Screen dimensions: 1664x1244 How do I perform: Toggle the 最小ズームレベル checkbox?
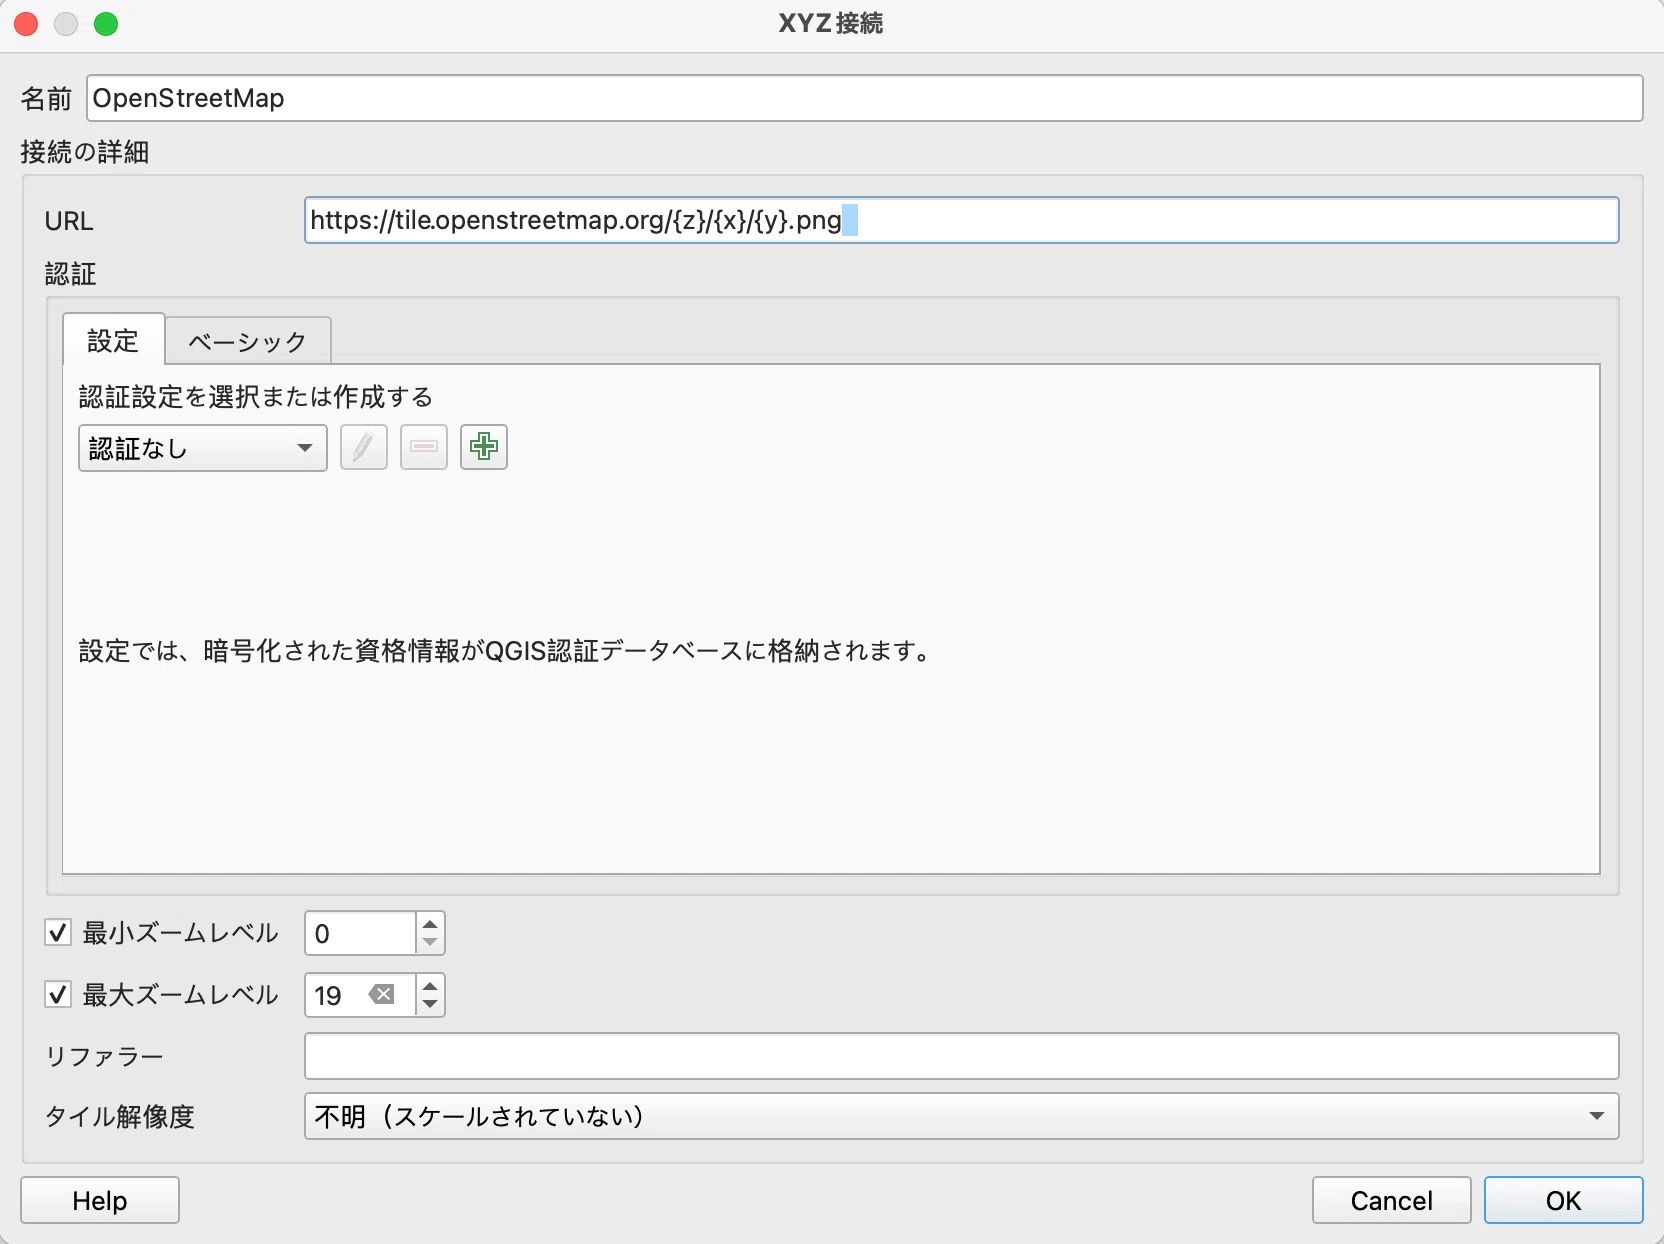(x=58, y=933)
